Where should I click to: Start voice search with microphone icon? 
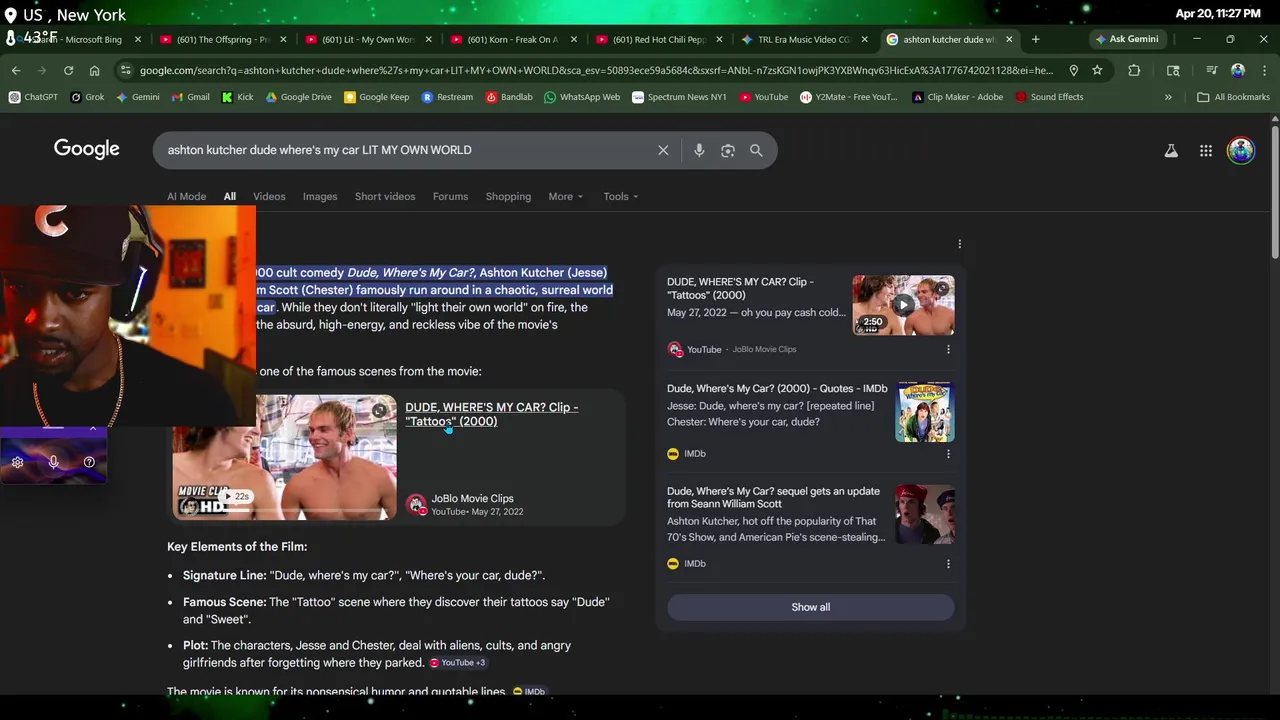pyautogui.click(x=699, y=150)
